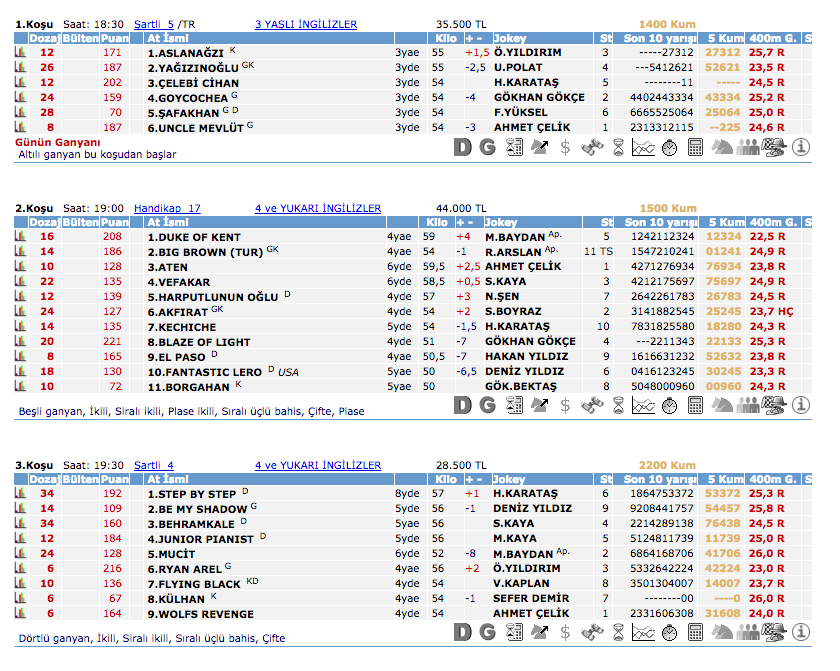Click the horse heads icon for race 3
The height and width of the screenshot is (671, 840).
pyautogui.click(x=721, y=633)
